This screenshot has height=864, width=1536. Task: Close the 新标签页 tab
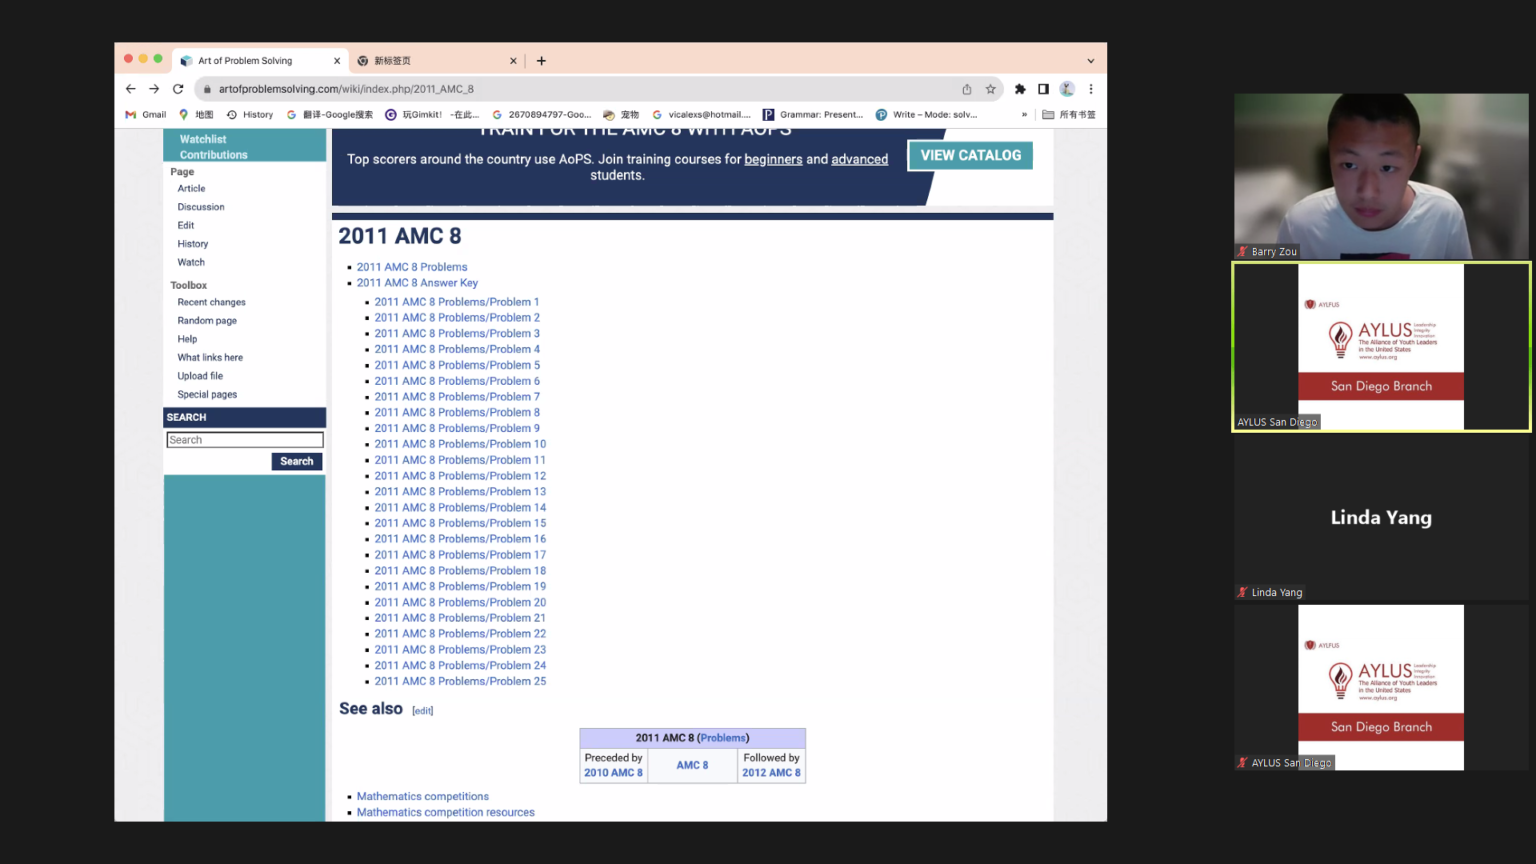pyautogui.click(x=513, y=61)
